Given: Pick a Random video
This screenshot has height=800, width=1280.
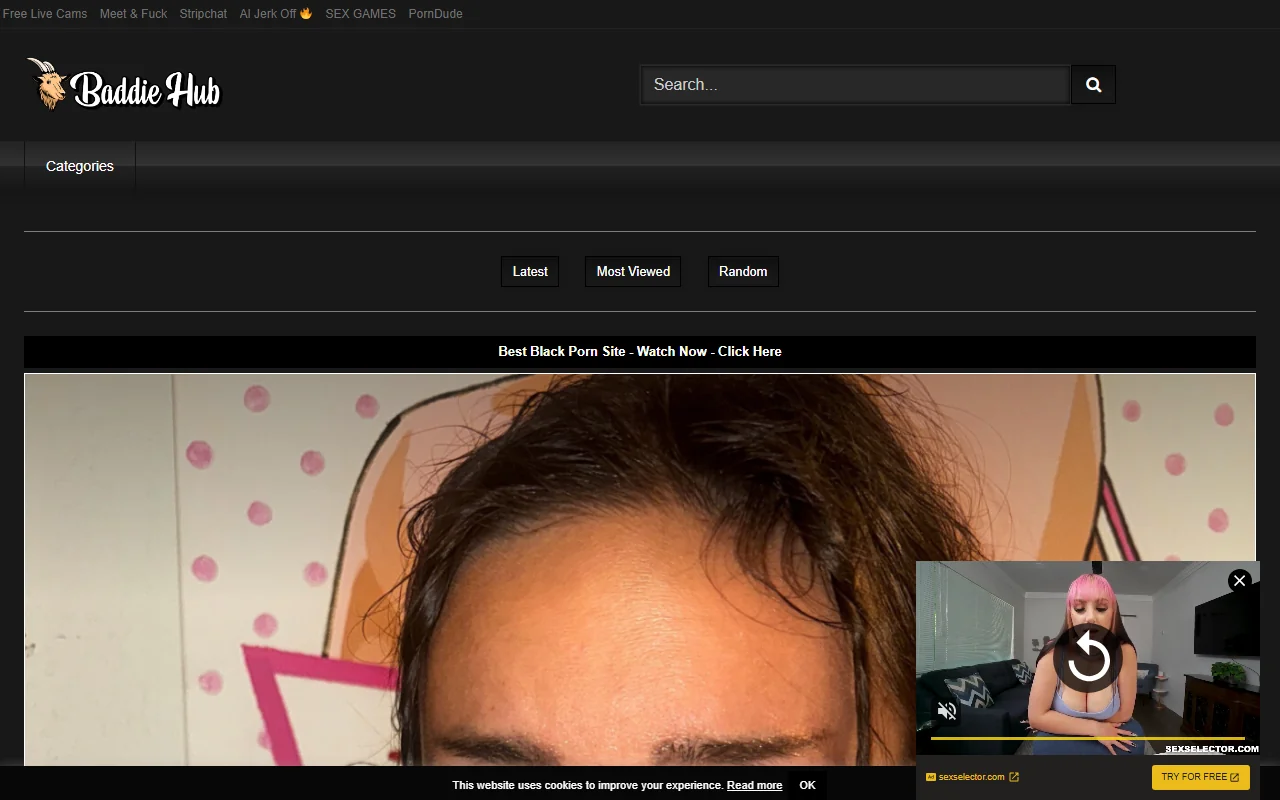Looking at the screenshot, I should pyautogui.click(x=742, y=271).
